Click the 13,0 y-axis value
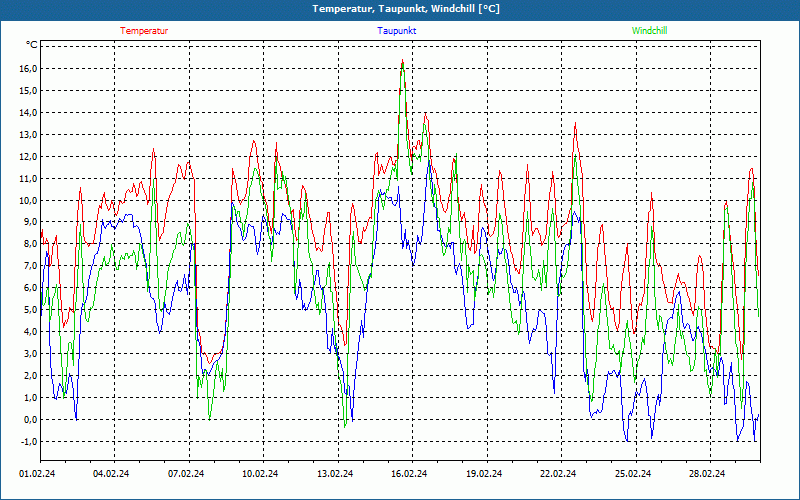The width and height of the screenshot is (800, 500). click(28, 134)
